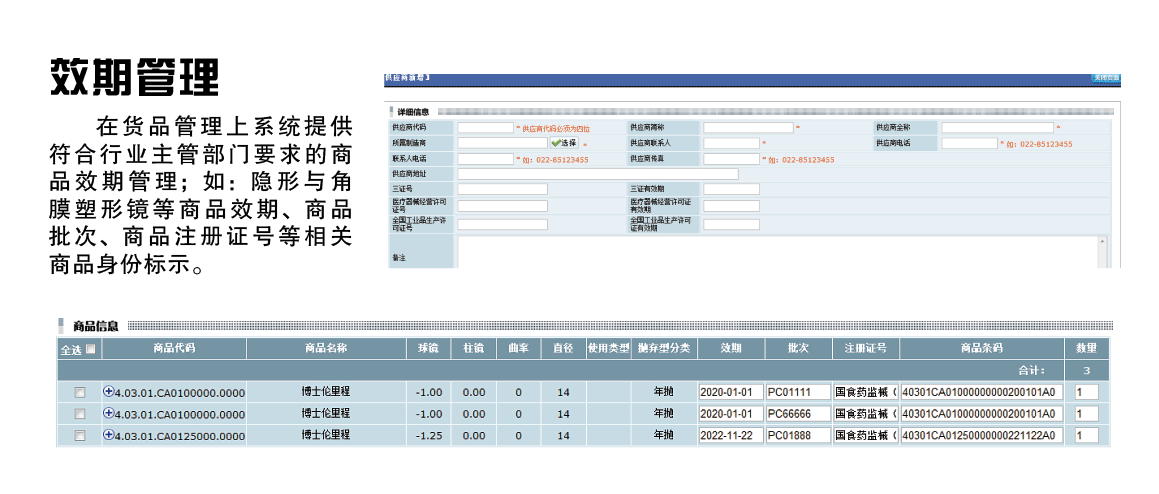The image size is (1159, 494).
Task: Expand product 4.03.01.CA0125000.0000 via its plus icon
Action: 108,434
